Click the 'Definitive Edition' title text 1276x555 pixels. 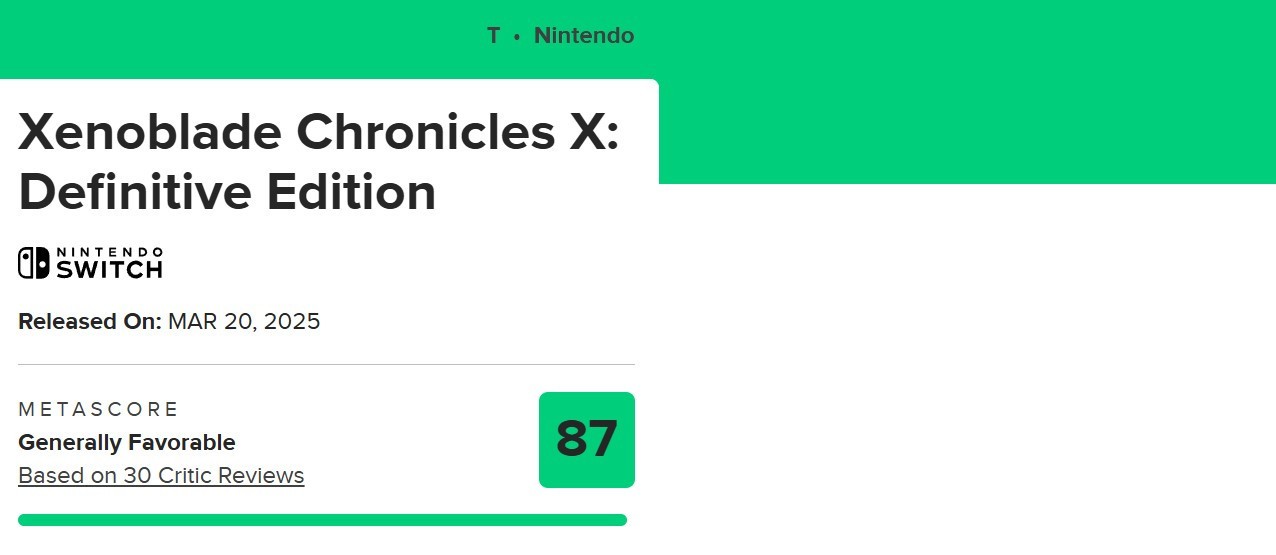(x=227, y=191)
